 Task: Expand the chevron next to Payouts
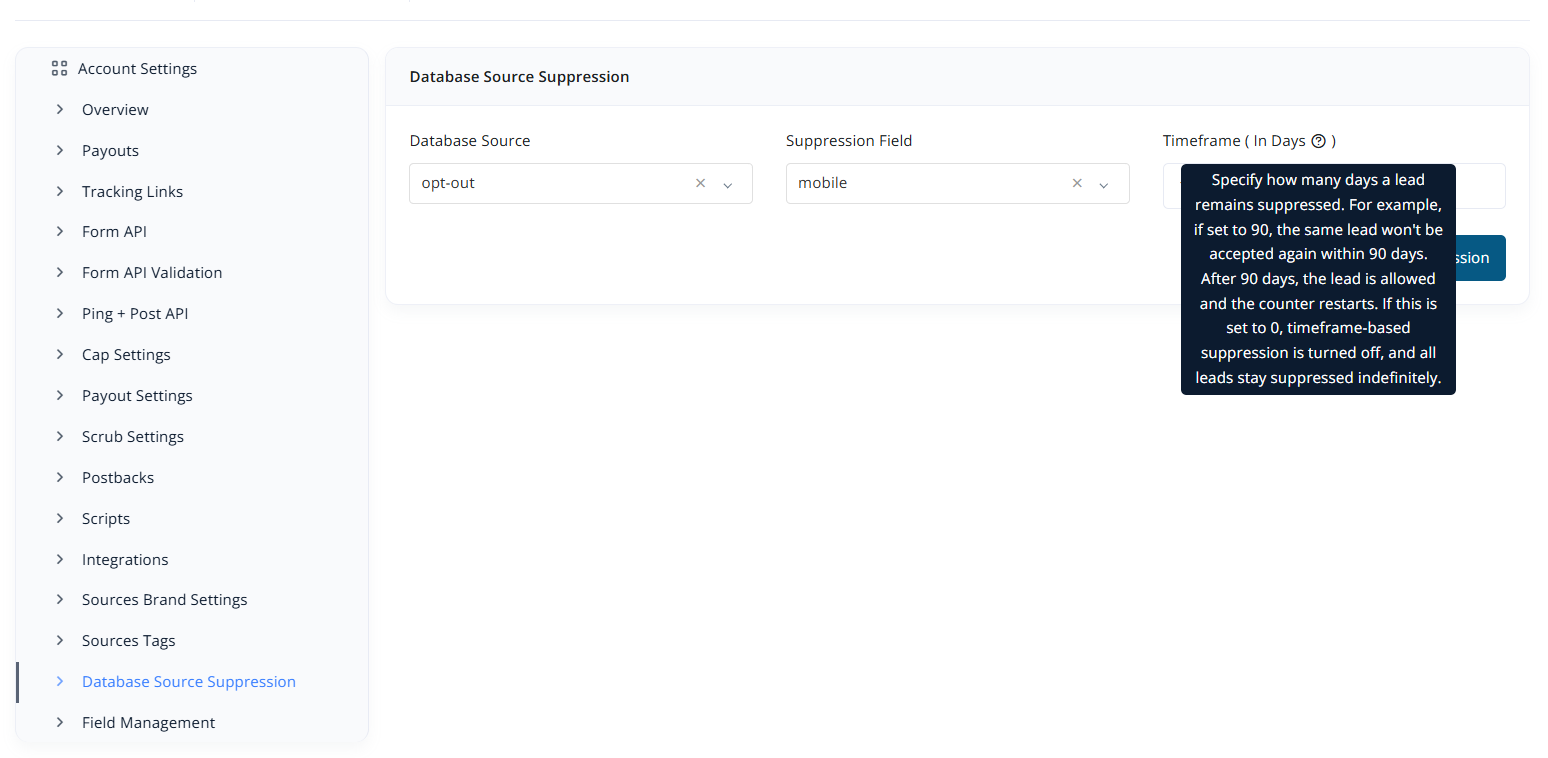coord(60,150)
